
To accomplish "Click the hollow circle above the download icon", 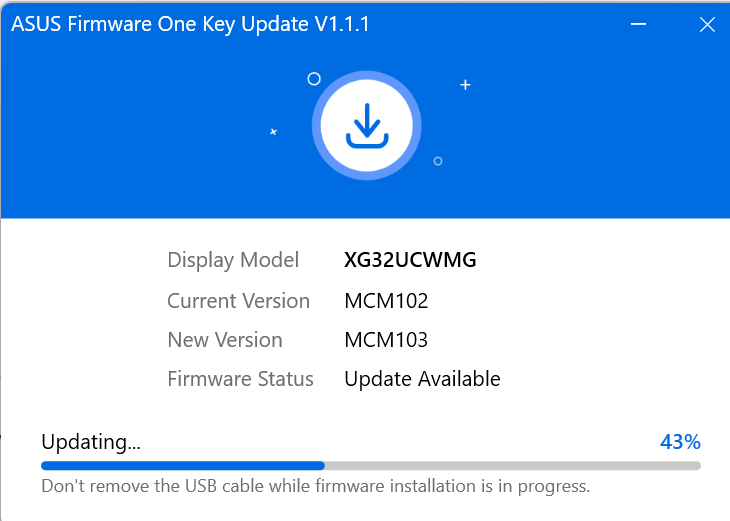I will [314, 78].
